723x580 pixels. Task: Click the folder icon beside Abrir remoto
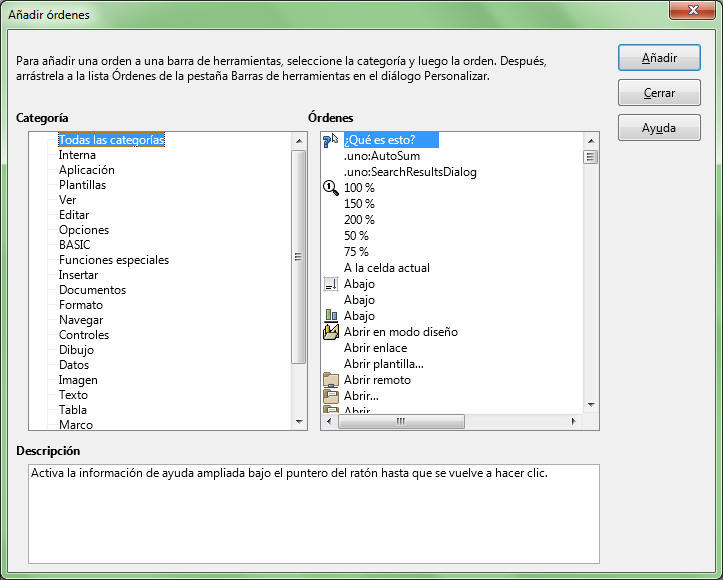click(331, 380)
